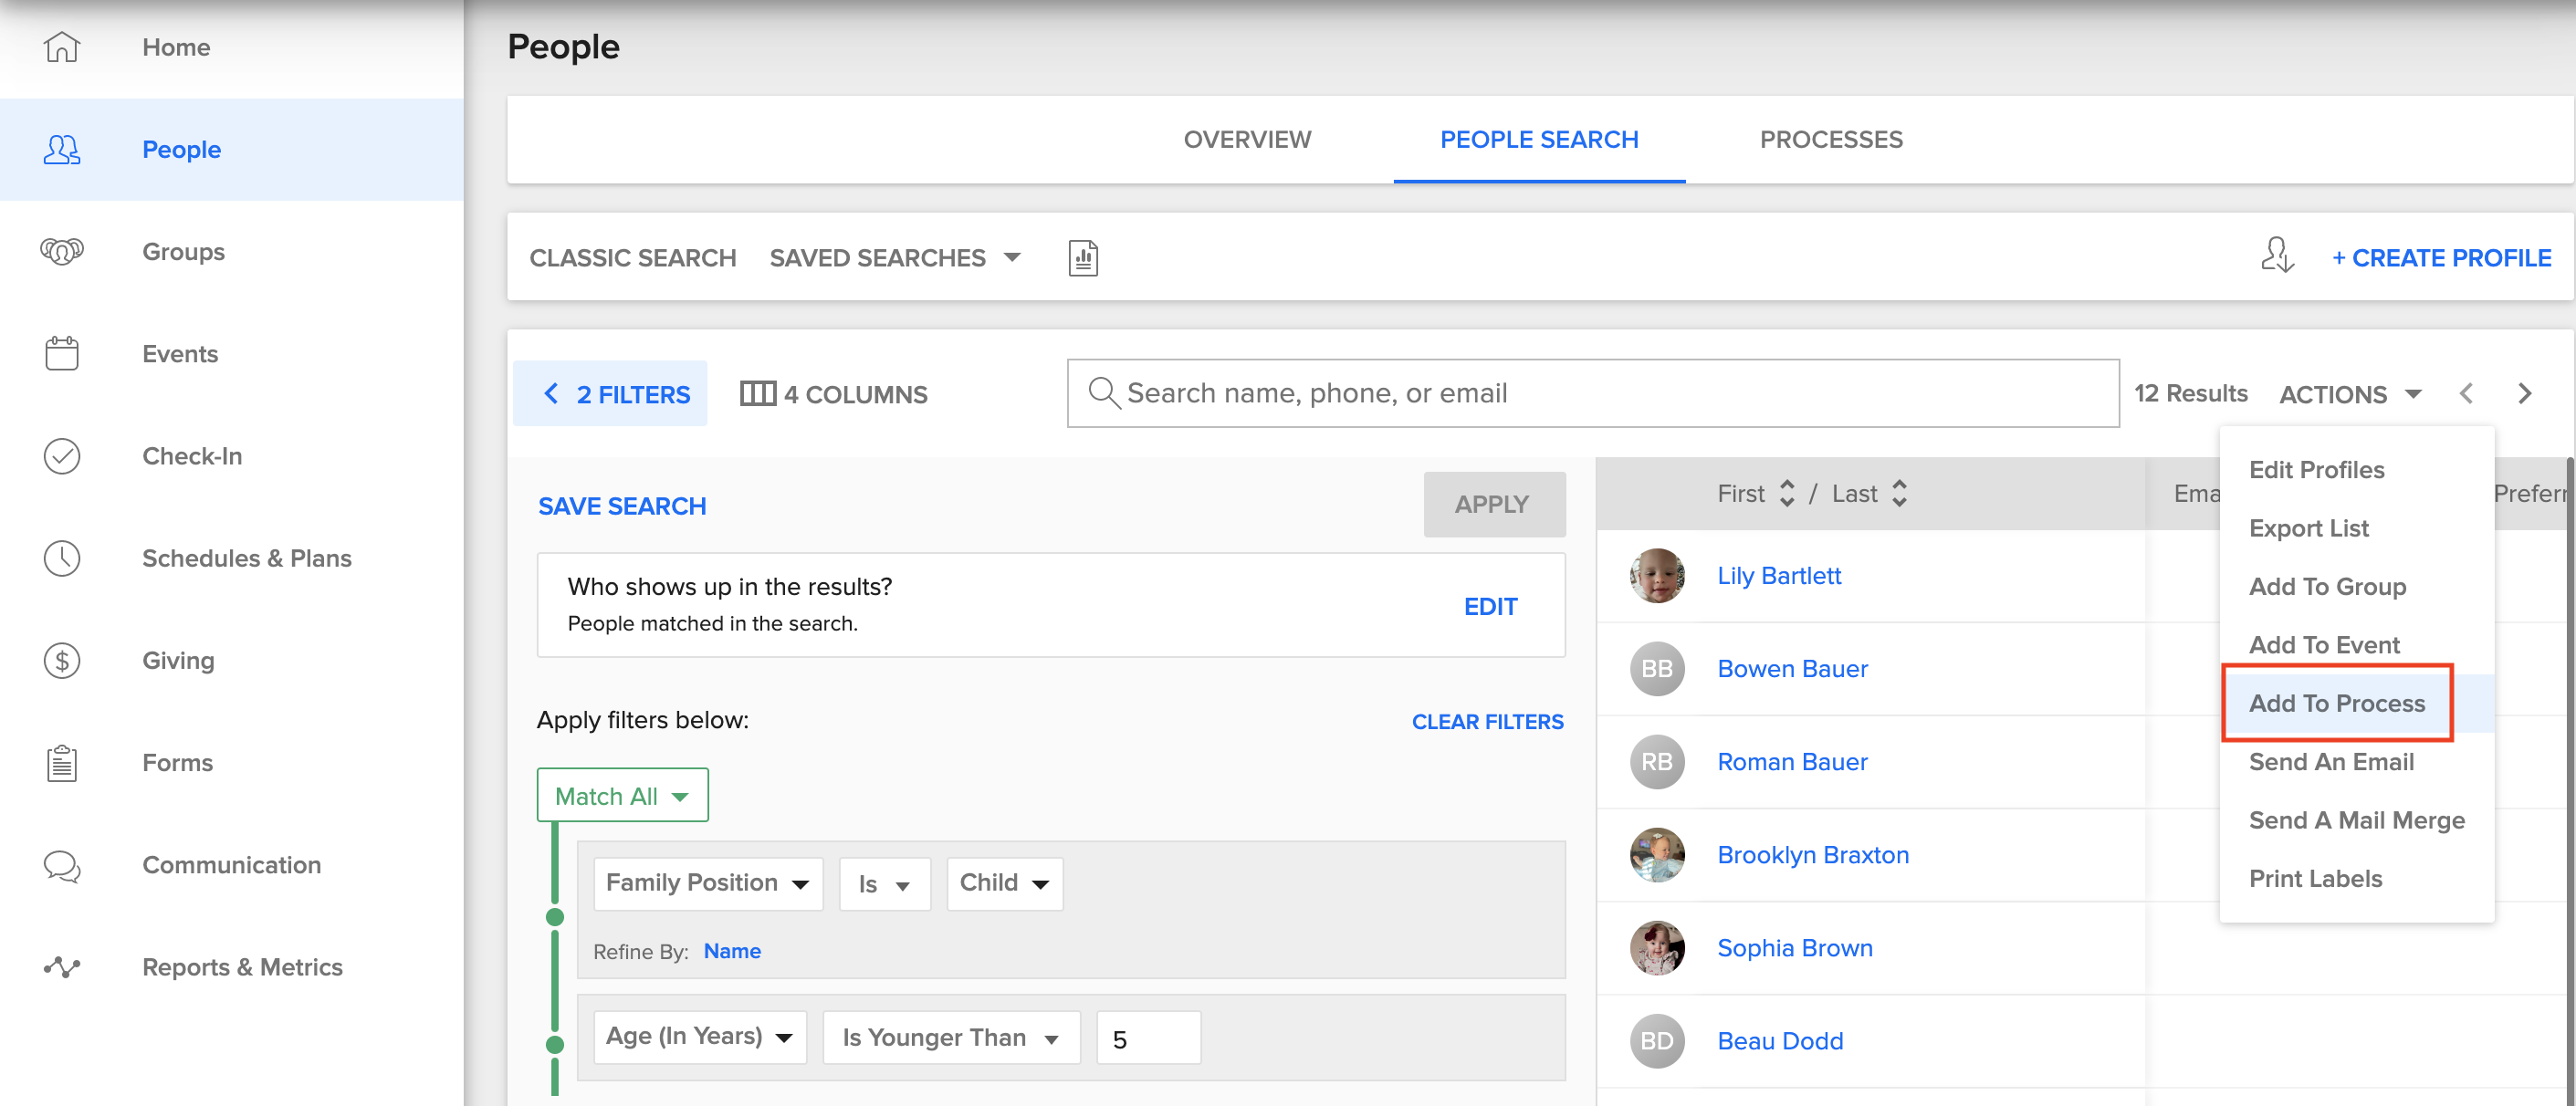Open the Check-In section

pos(192,456)
